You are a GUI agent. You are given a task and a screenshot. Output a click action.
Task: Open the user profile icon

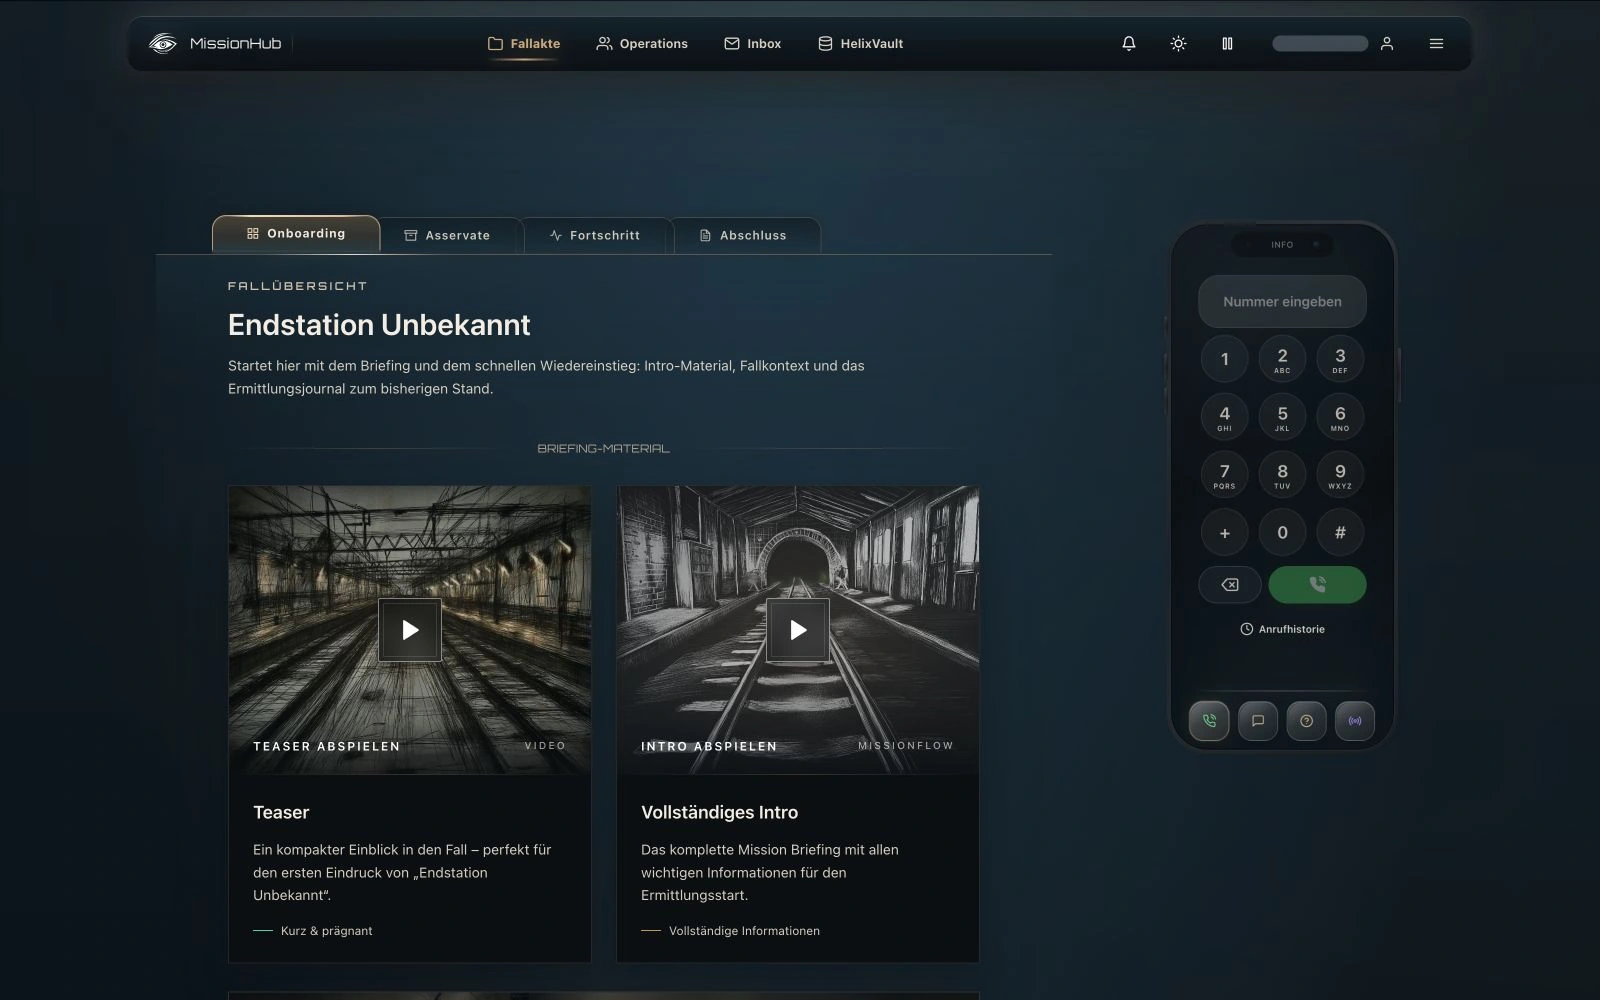coord(1387,43)
